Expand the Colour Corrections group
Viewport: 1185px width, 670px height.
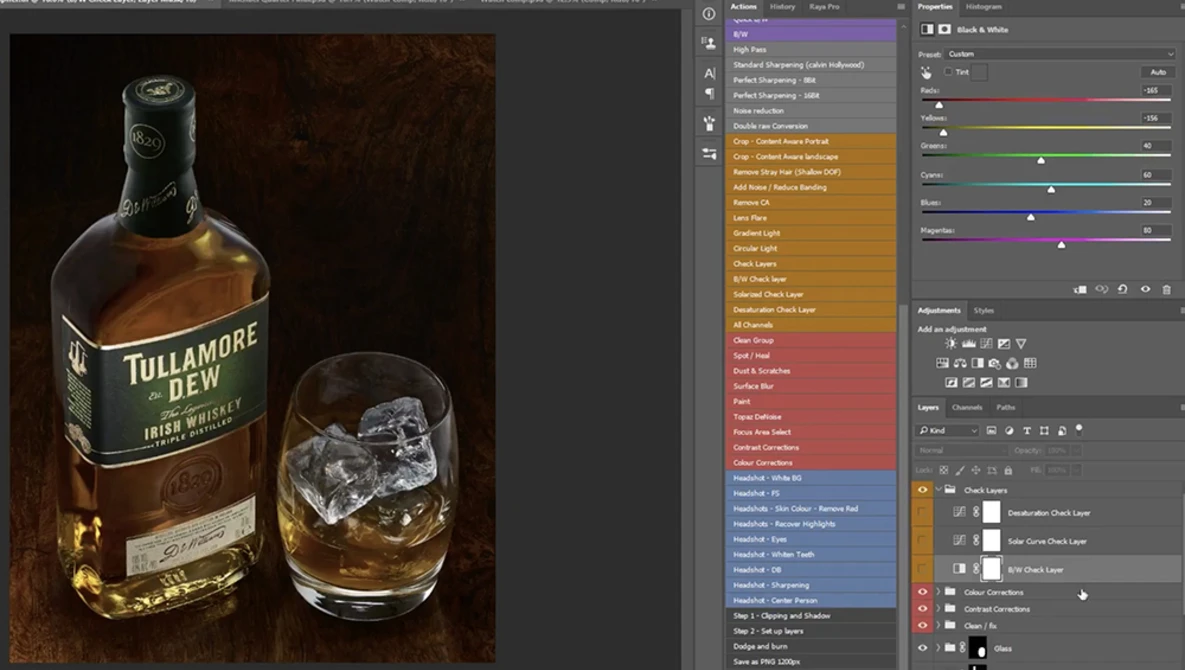938,592
